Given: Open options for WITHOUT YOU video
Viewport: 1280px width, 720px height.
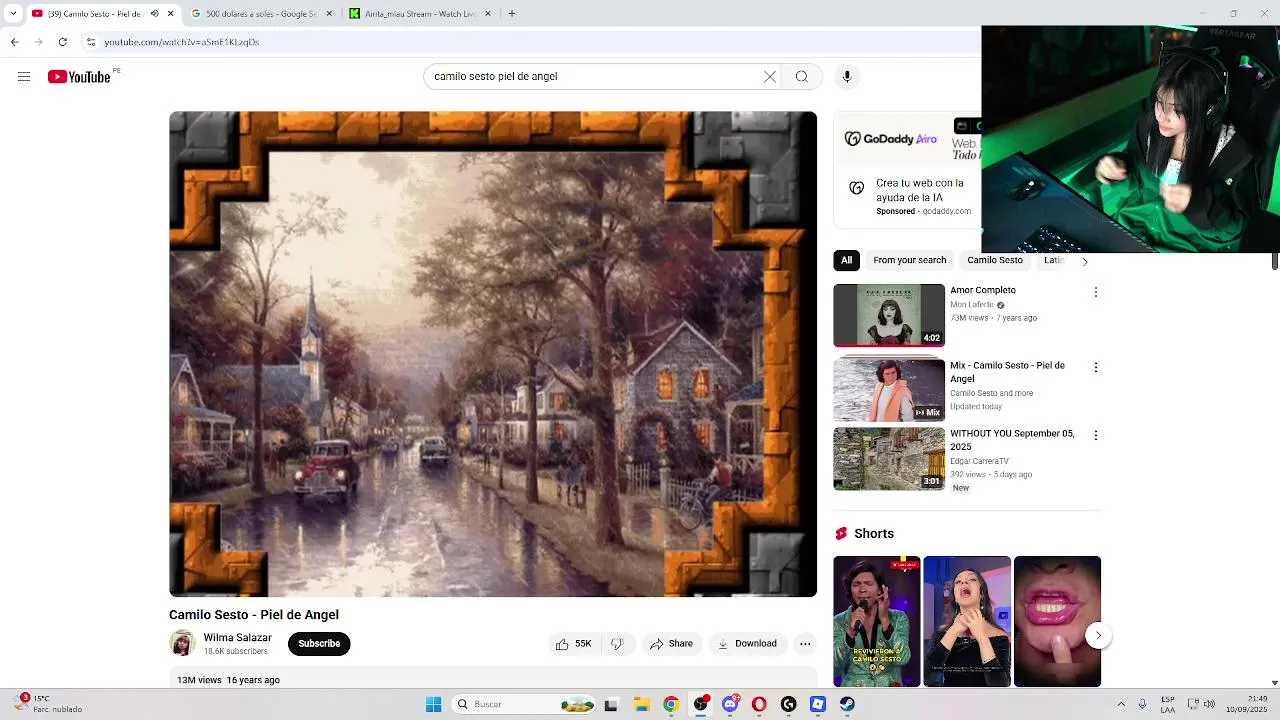Looking at the screenshot, I should click(1096, 435).
